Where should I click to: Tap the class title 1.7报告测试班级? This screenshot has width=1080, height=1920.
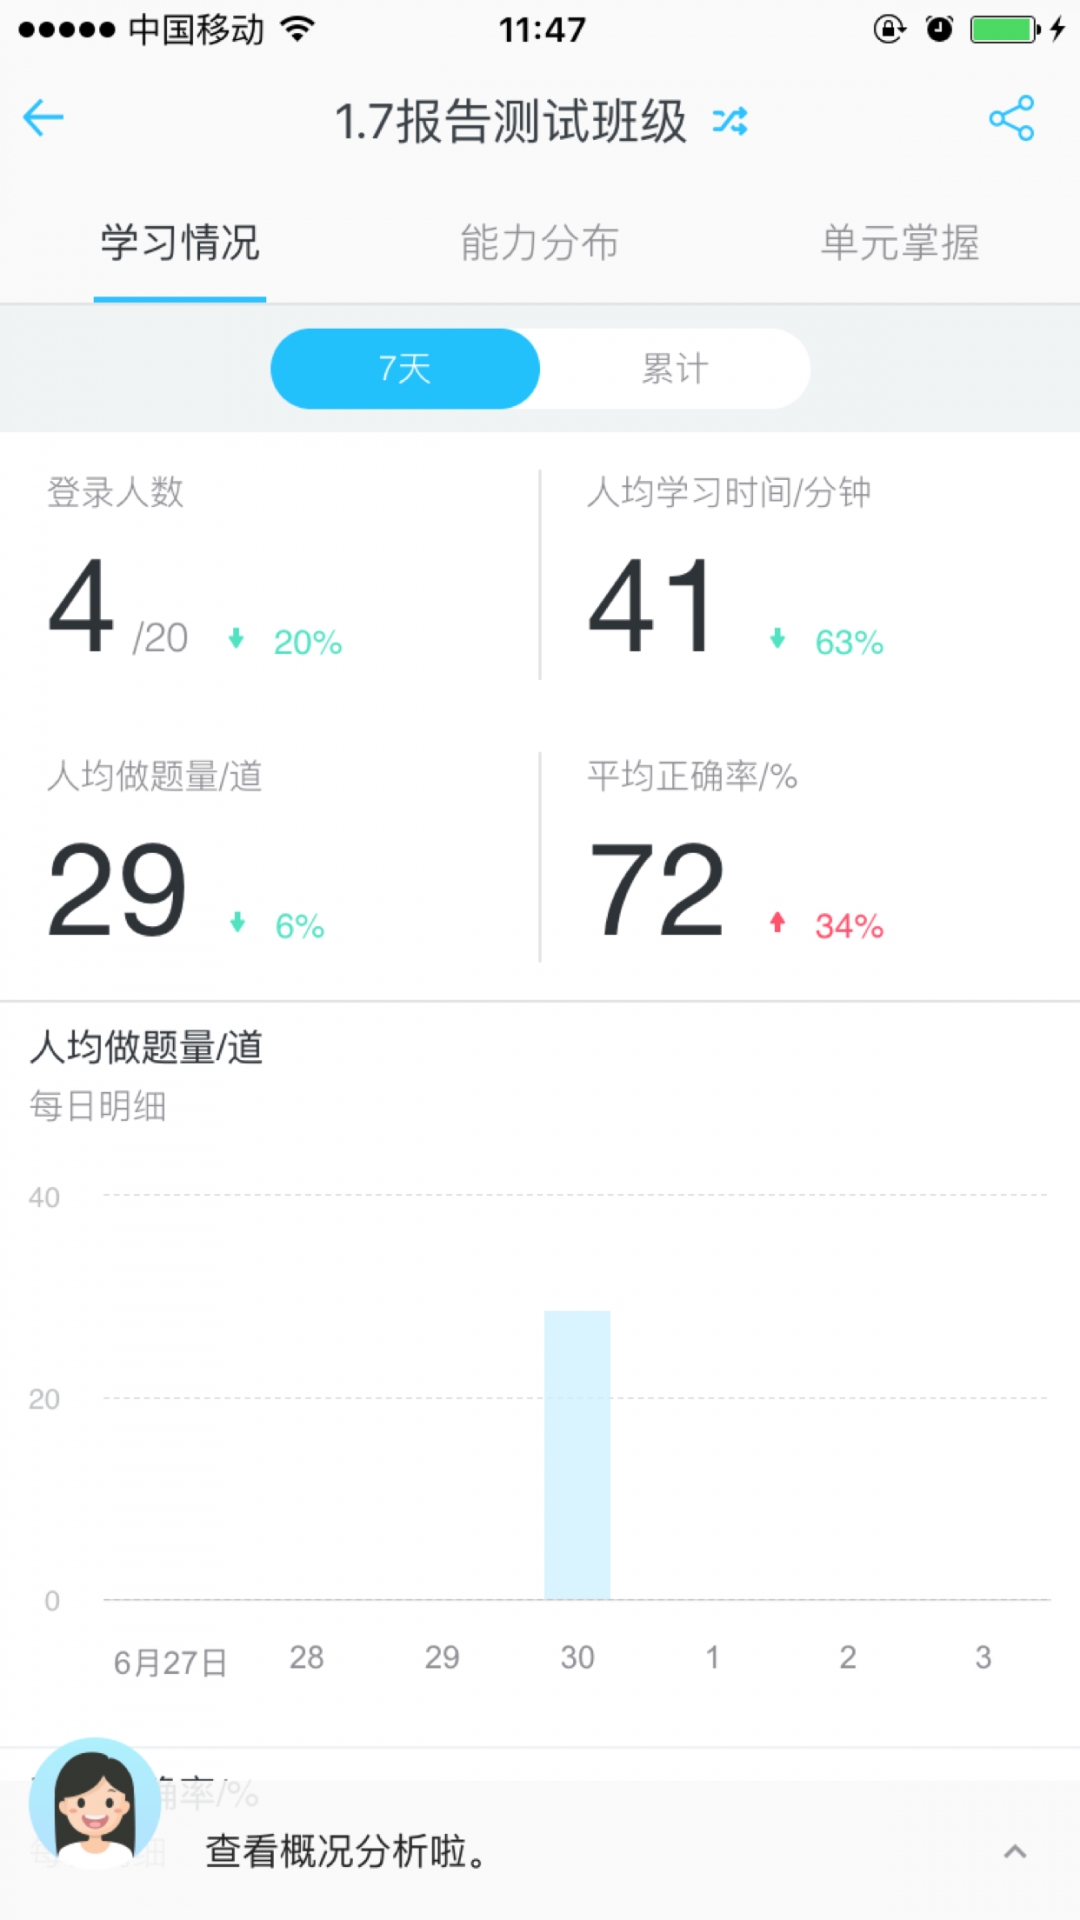point(511,121)
